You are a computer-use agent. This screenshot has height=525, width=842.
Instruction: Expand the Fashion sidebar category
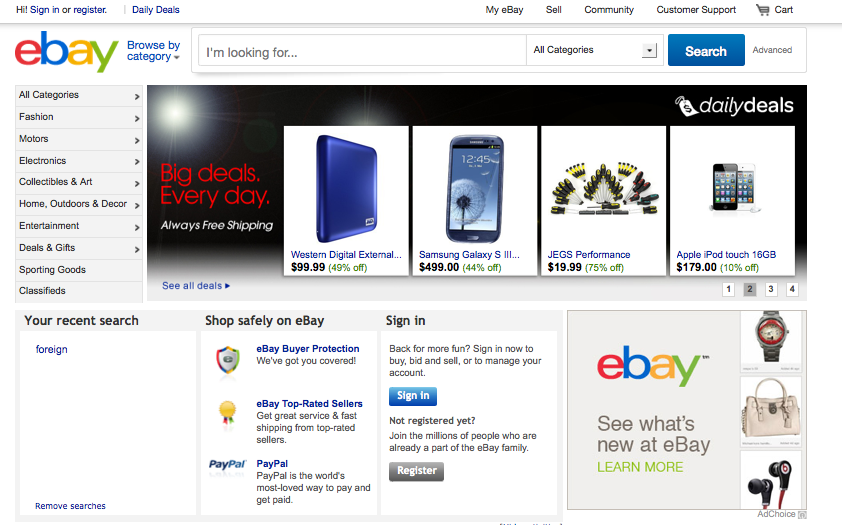click(79, 117)
